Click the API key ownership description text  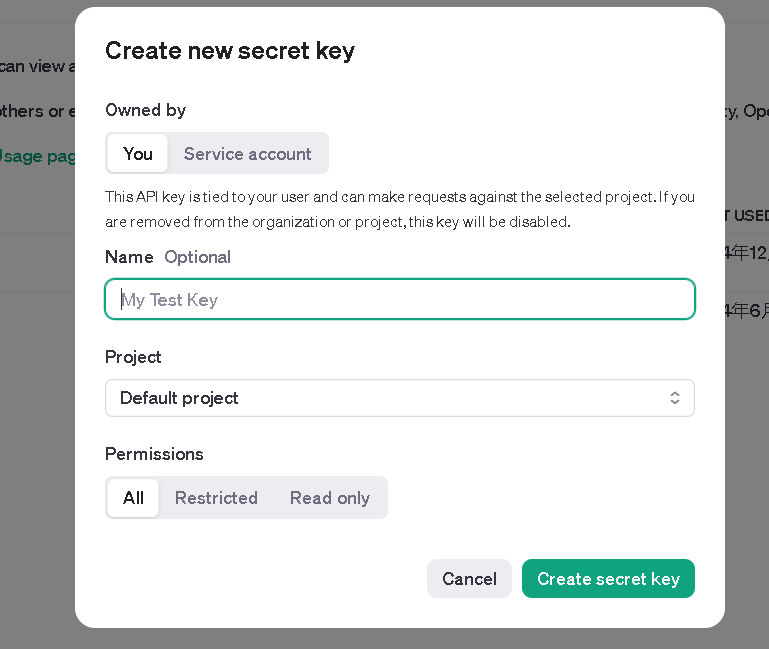(x=399, y=209)
